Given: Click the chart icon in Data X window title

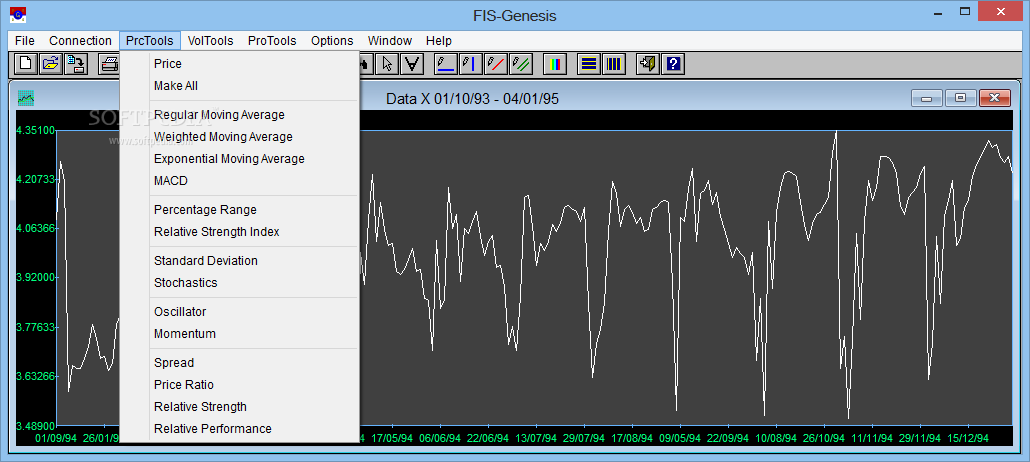Looking at the screenshot, I should 26,99.
